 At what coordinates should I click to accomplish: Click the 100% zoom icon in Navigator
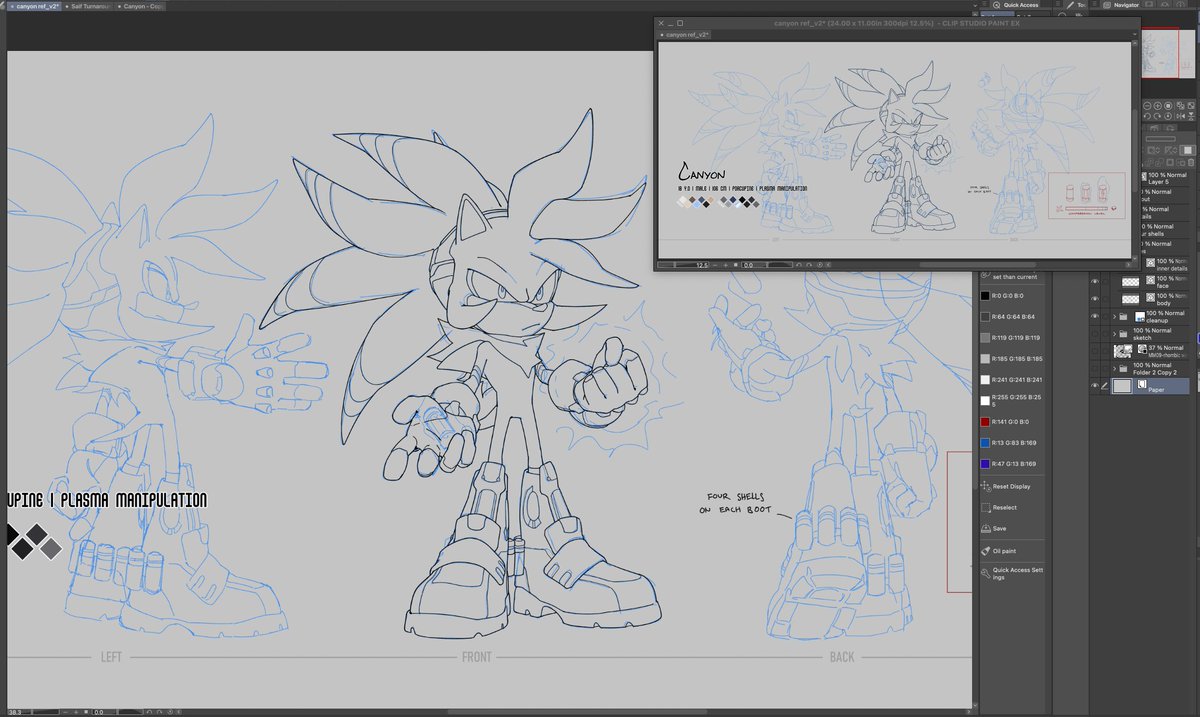coord(1168,106)
